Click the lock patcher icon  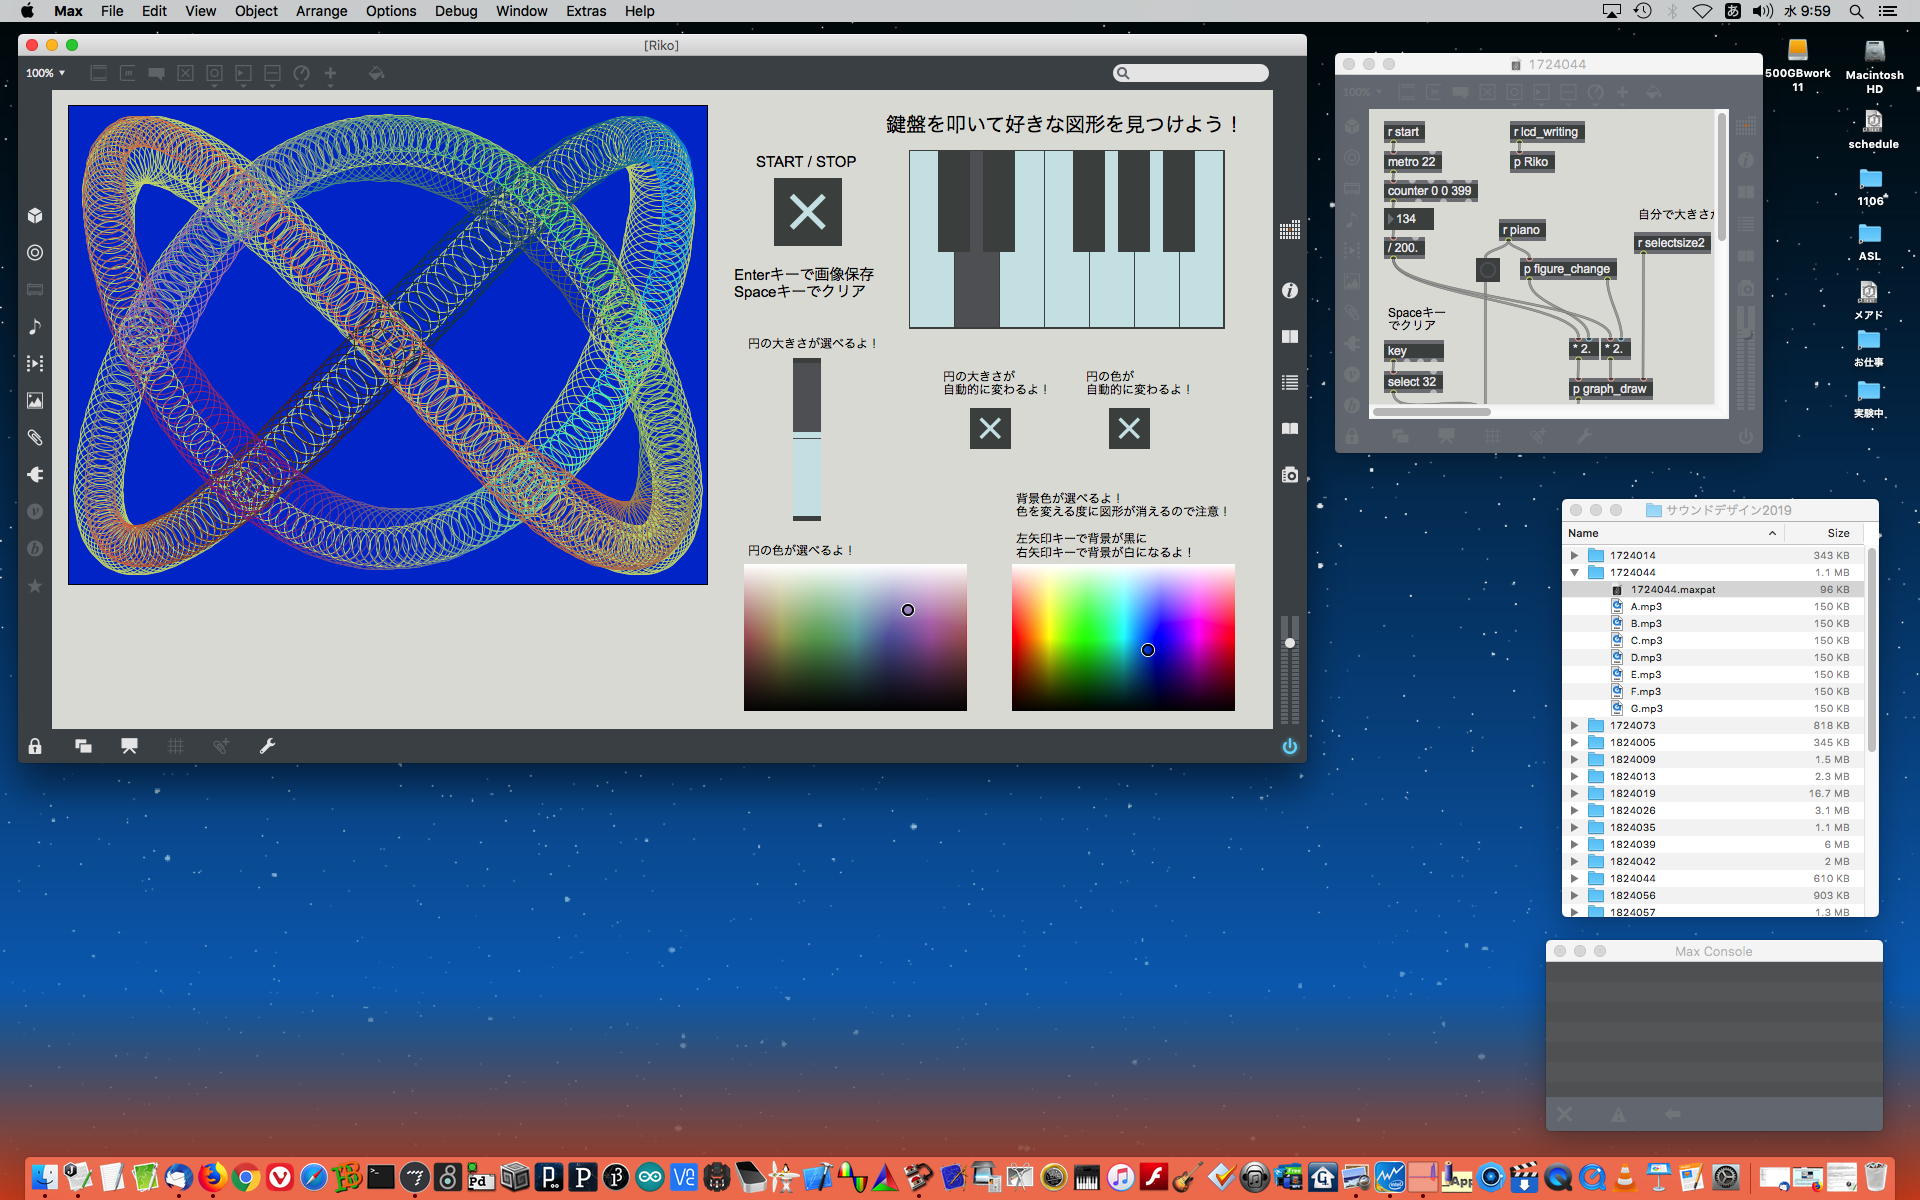point(35,746)
